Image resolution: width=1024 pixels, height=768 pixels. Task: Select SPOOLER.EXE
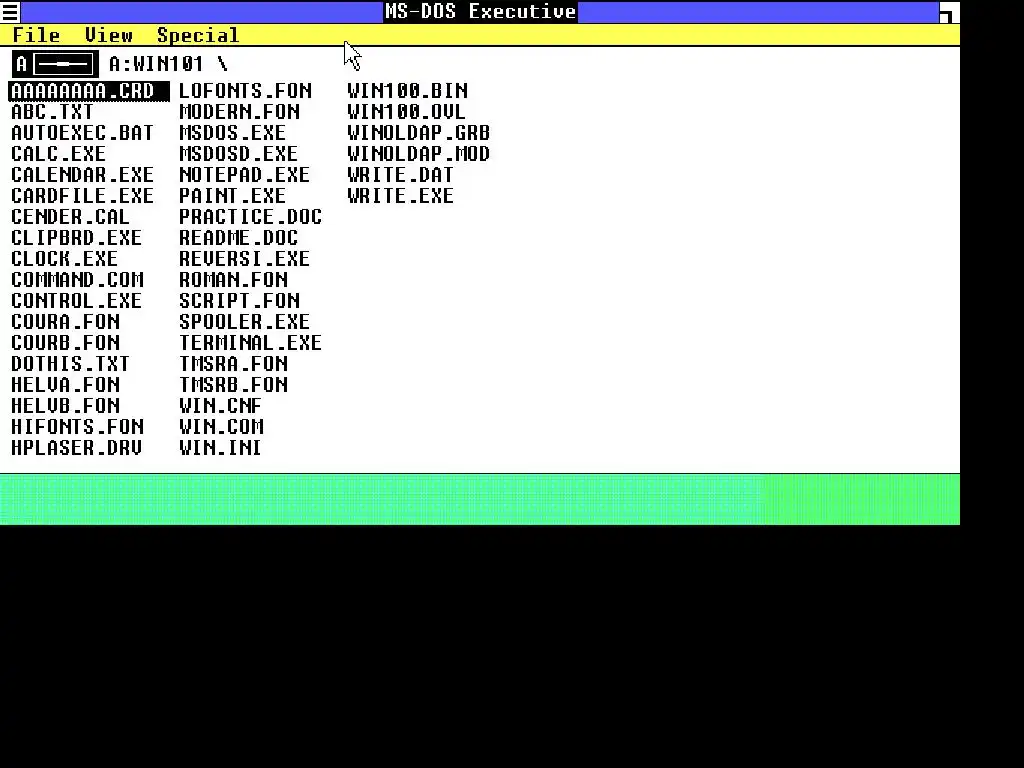pos(244,321)
